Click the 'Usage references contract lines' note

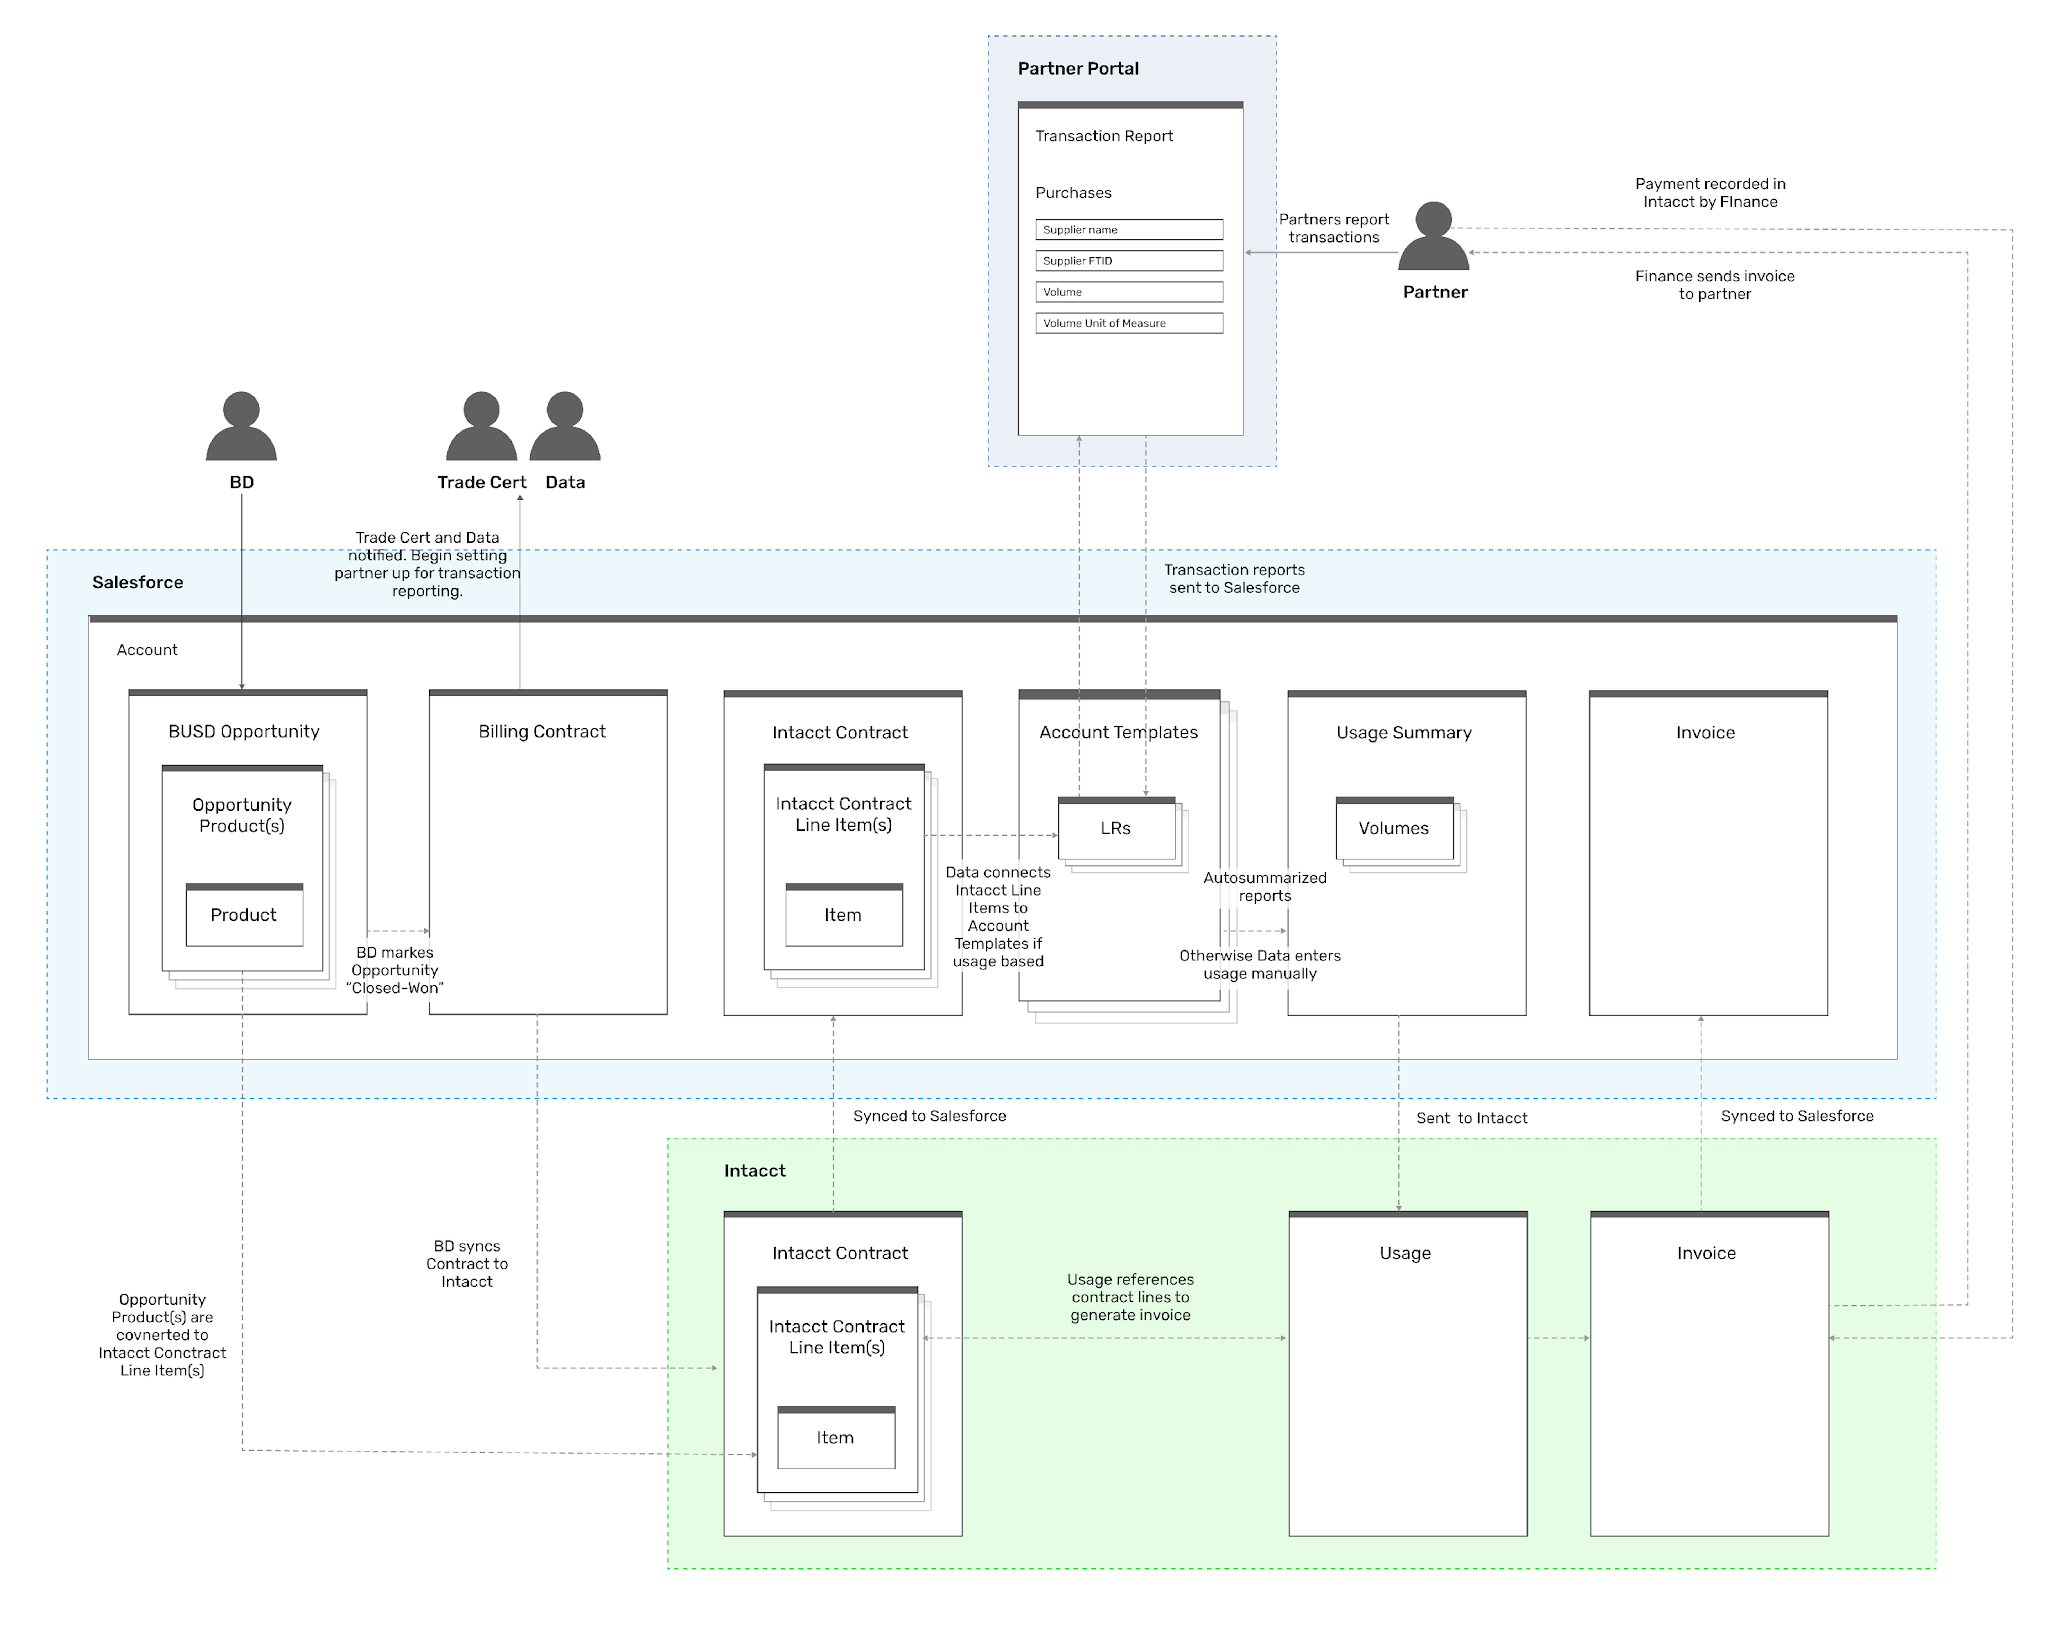point(1130,1298)
